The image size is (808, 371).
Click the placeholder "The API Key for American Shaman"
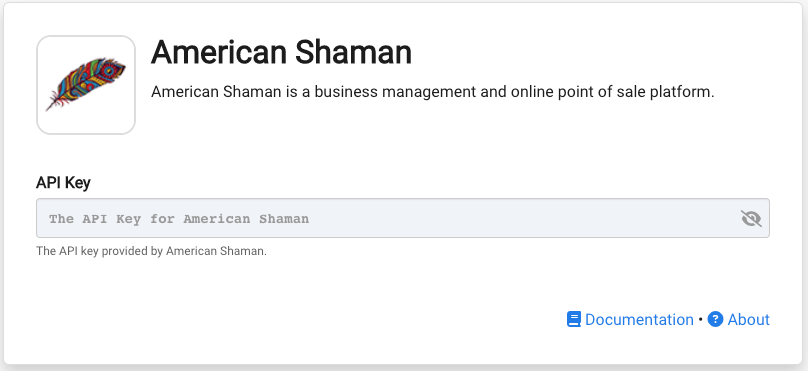coord(179,218)
